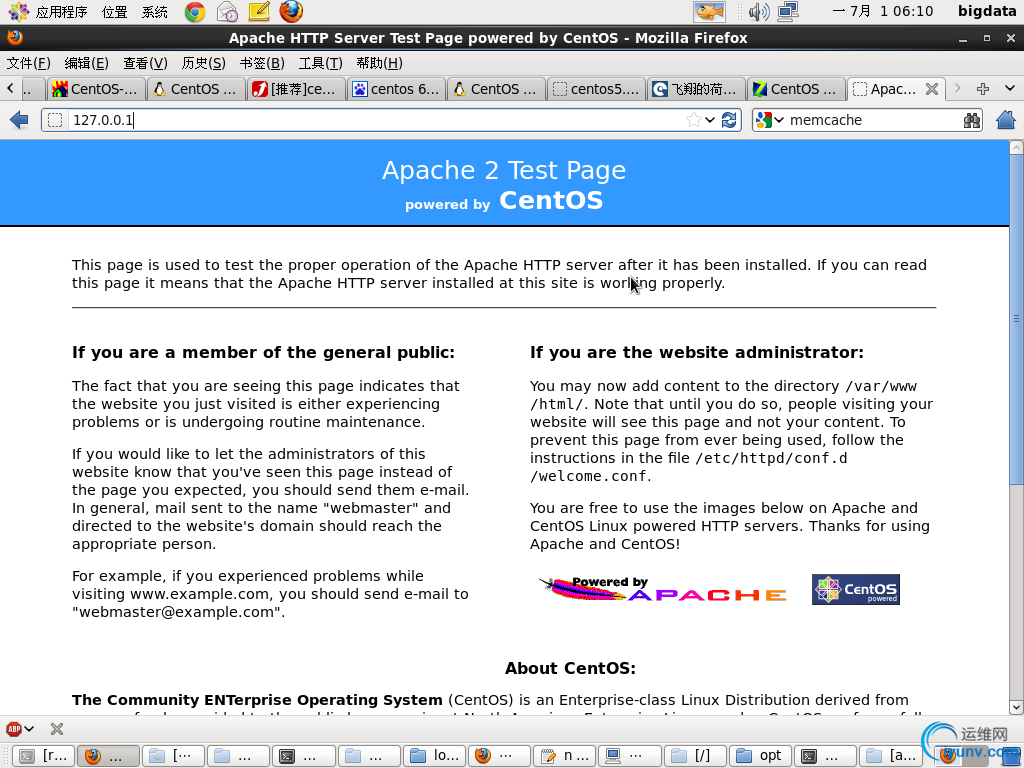Close the add-on bar with X
The image size is (1024, 768).
point(57,729)
